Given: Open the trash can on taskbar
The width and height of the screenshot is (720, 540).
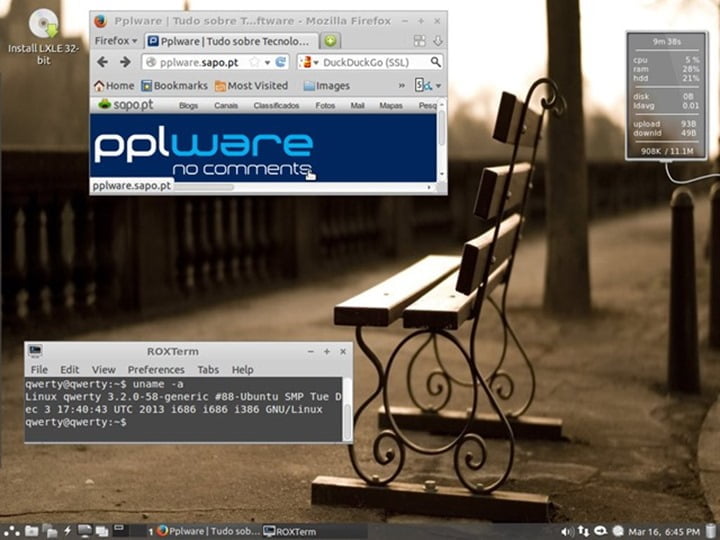Looking at the screenshot, I should coord(710,531).
